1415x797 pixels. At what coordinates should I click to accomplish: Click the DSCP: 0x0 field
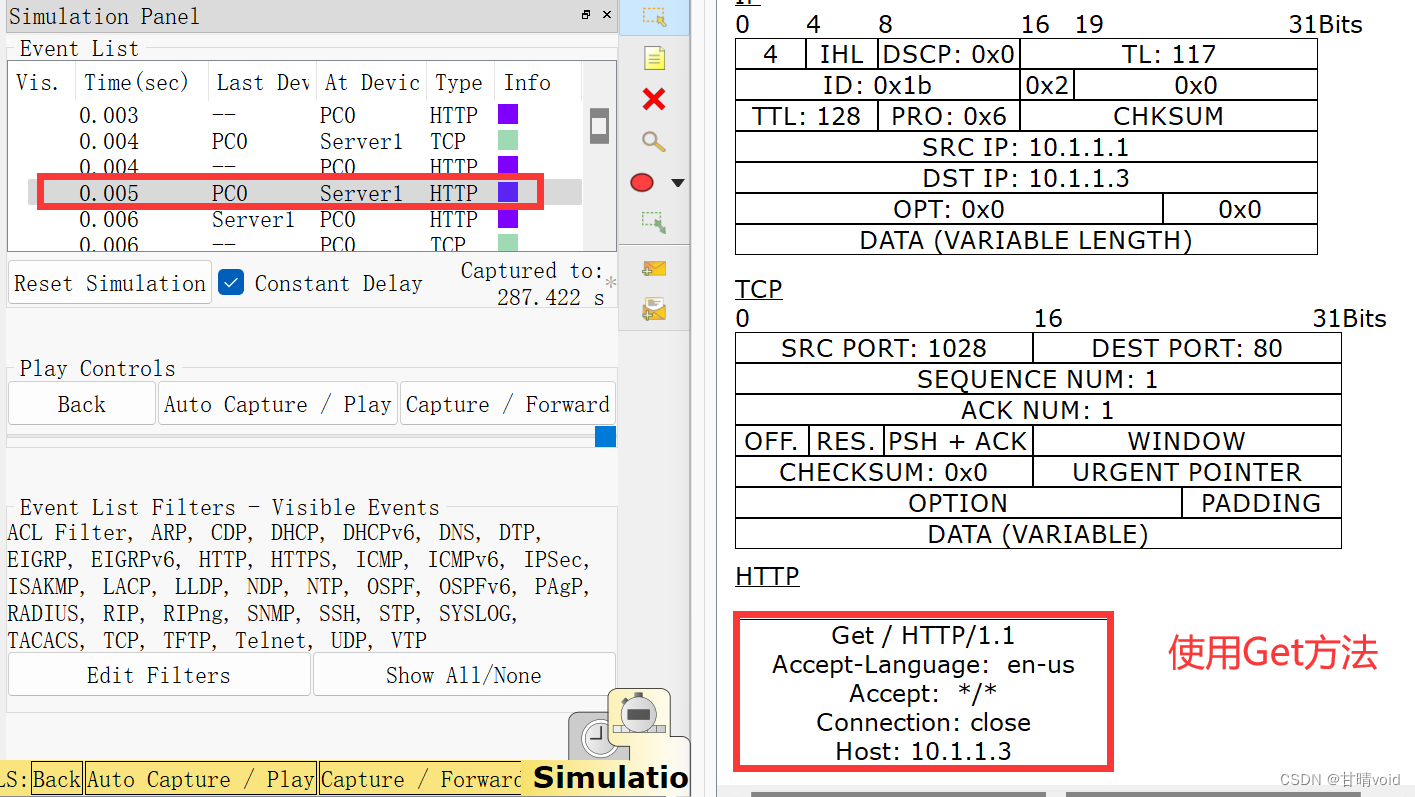click(x=949, y=54)
